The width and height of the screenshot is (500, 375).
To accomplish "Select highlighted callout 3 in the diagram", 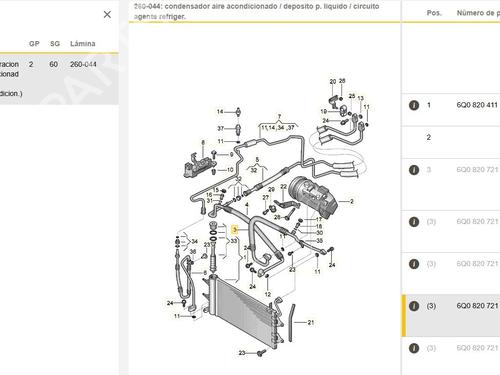I will [235, 230].
